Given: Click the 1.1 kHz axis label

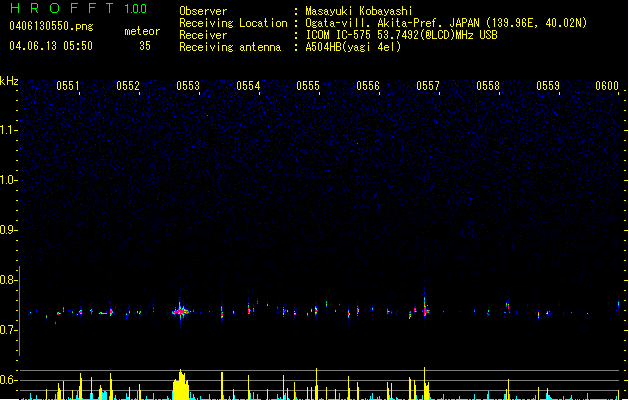Looking at the screenshot, I should click(8, 130).
